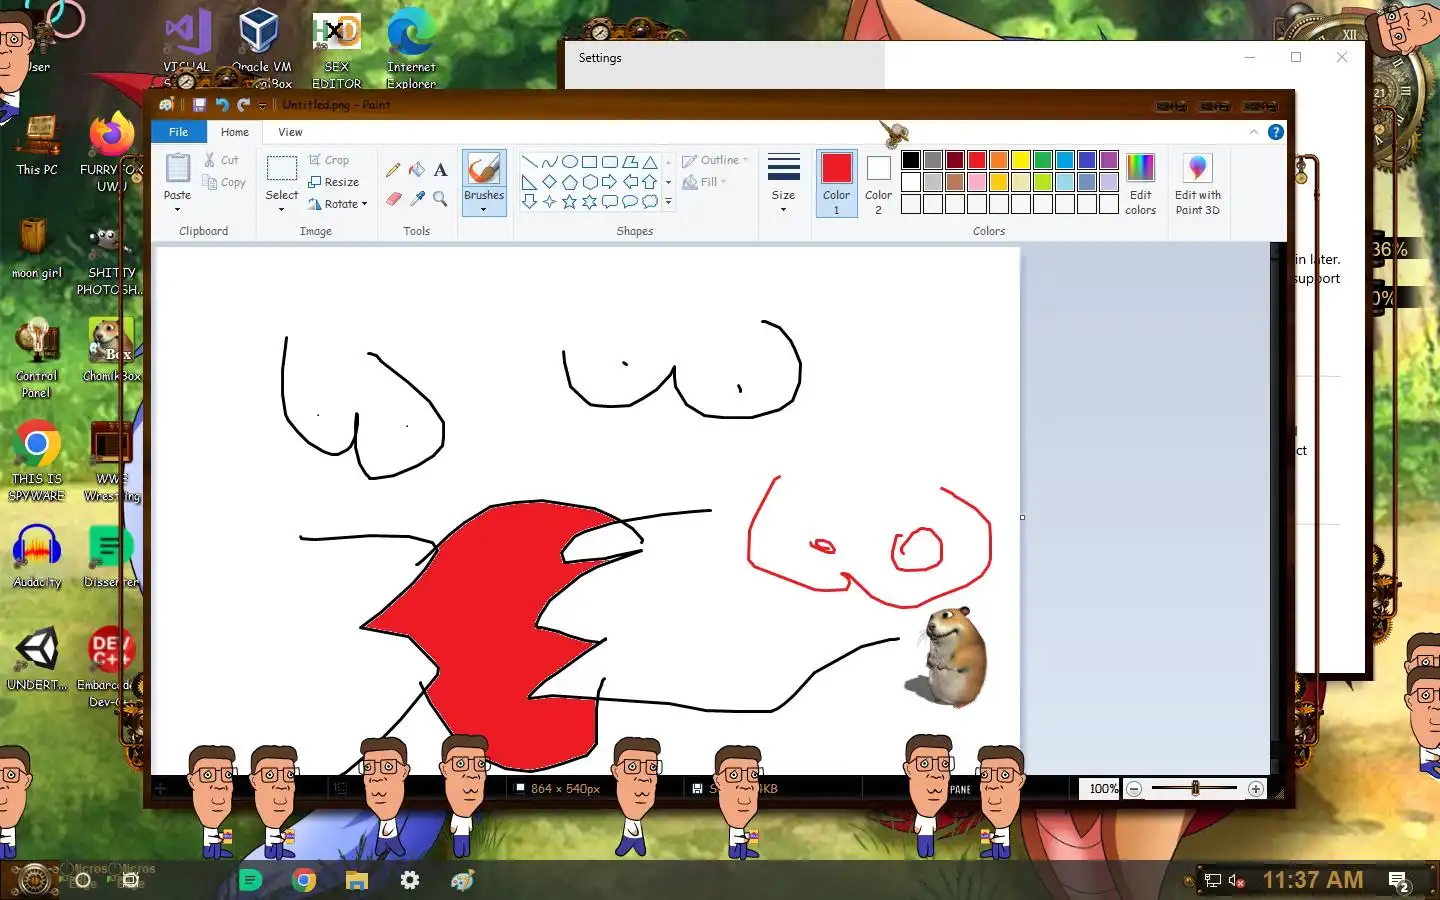Open Paint Help question mark icon

pyautogui.click(x=1276, y=132)
